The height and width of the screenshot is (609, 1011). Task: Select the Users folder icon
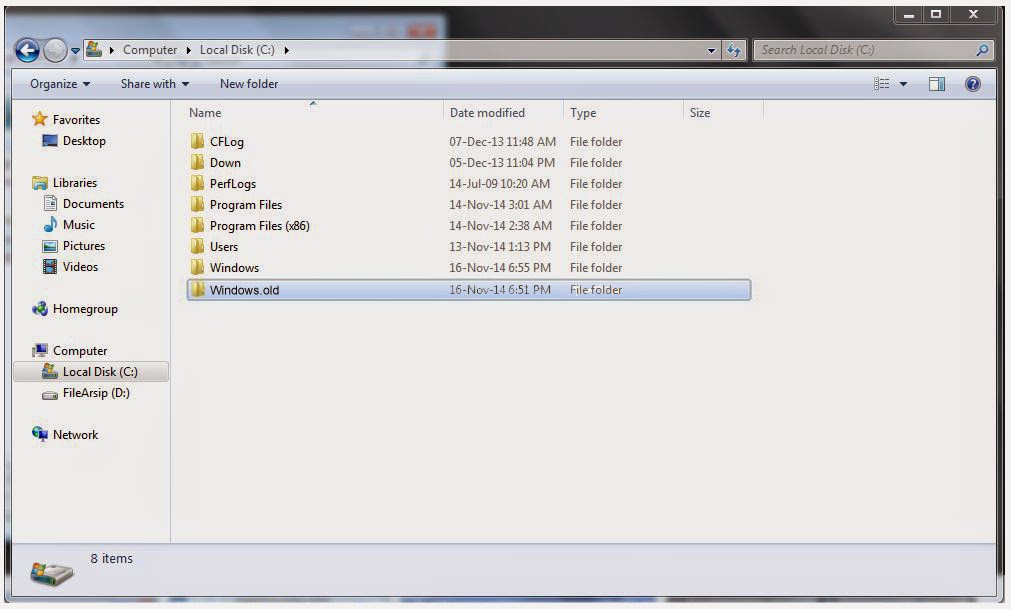click(x=197, y=247)
